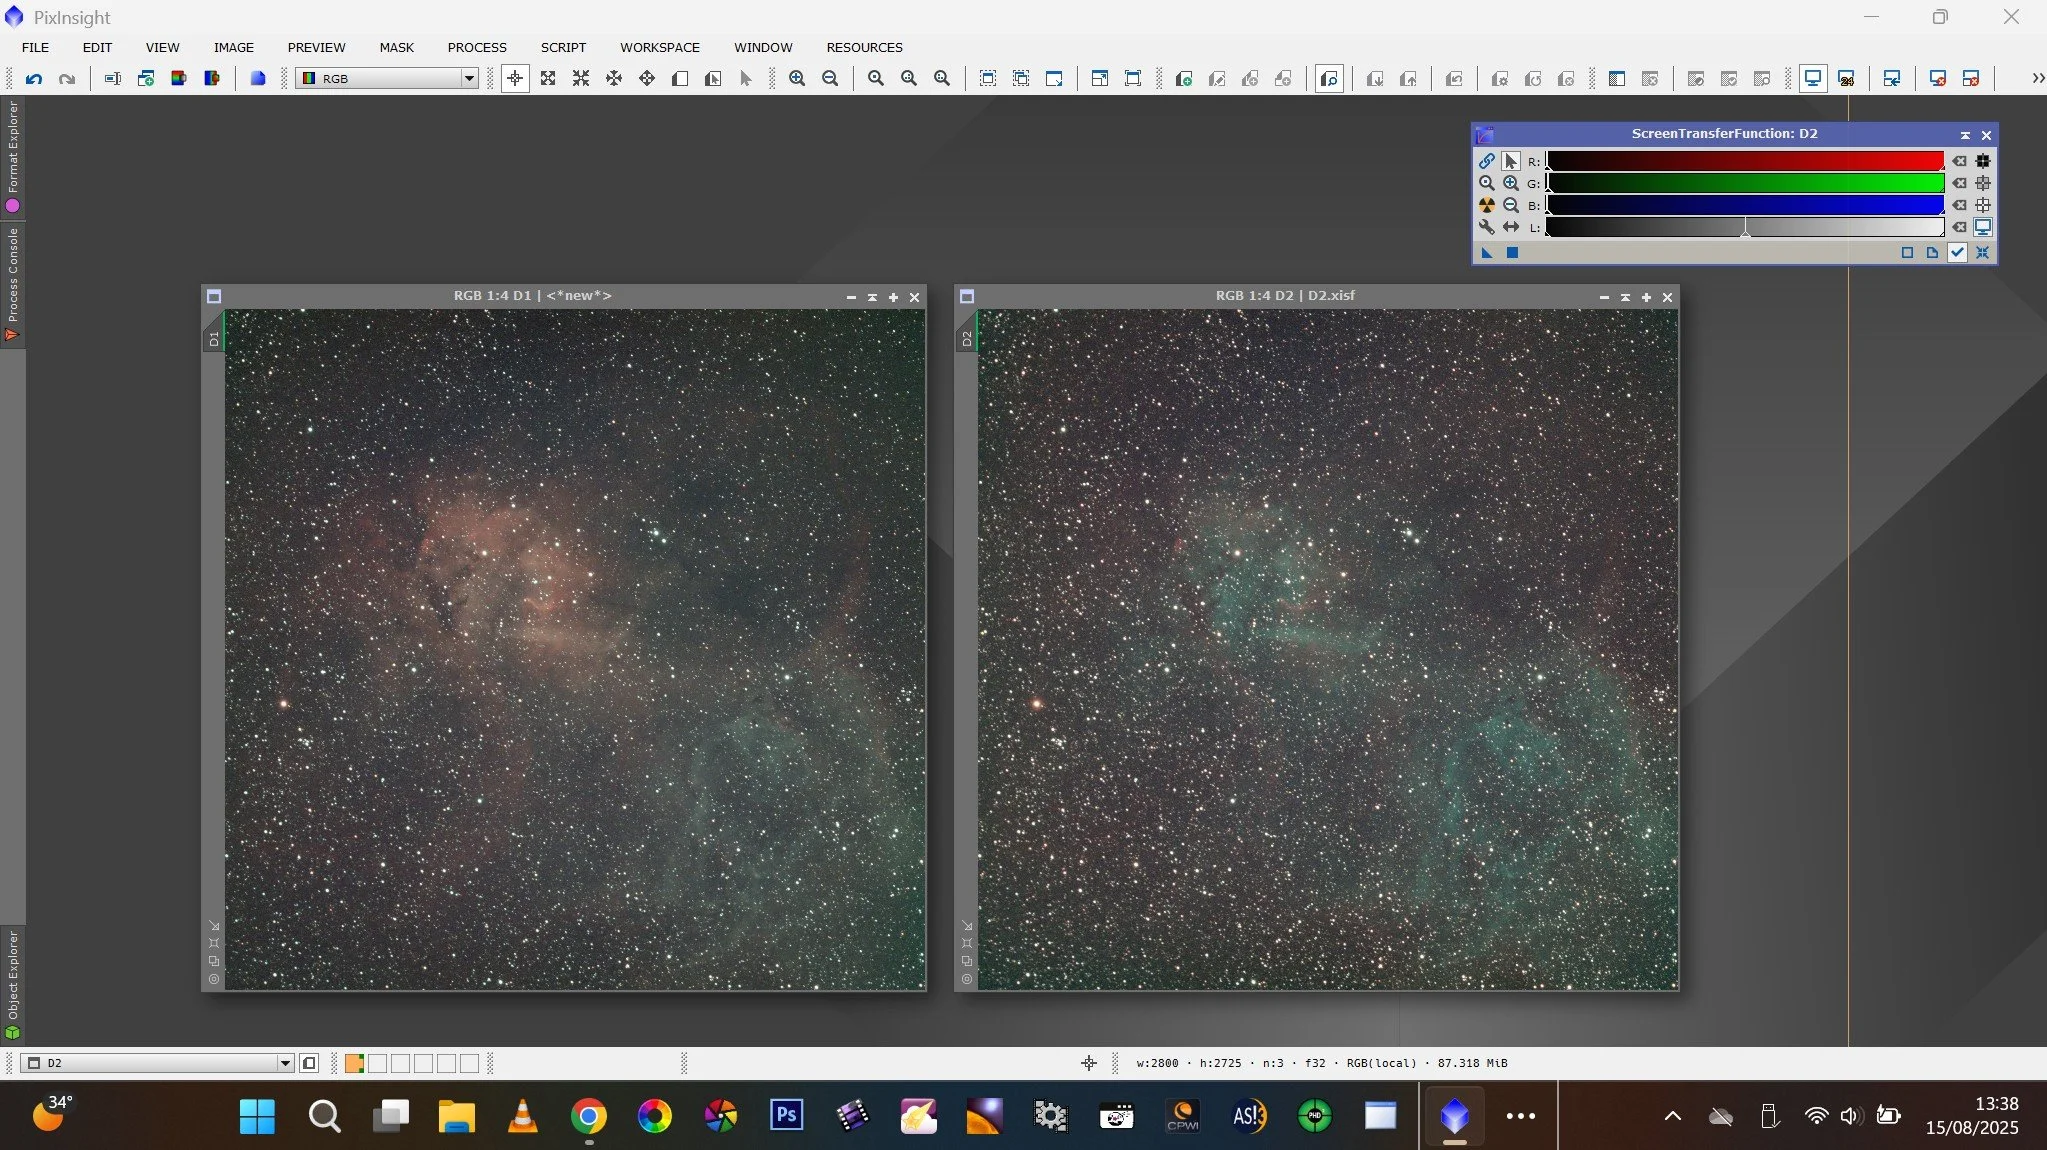2047x1150 pixels.
Task: Reset the R channel in STF
Action: [x=1959, y=161]
